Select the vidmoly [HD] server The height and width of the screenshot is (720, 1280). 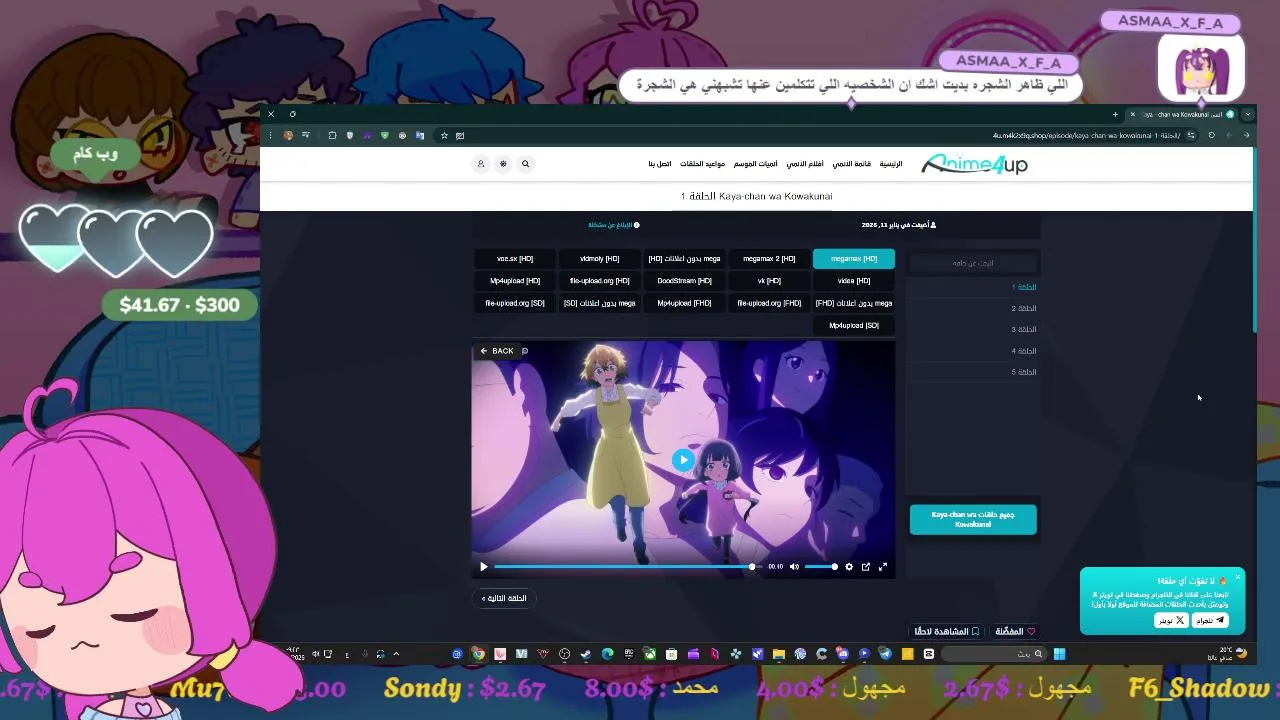pos(600,259)
